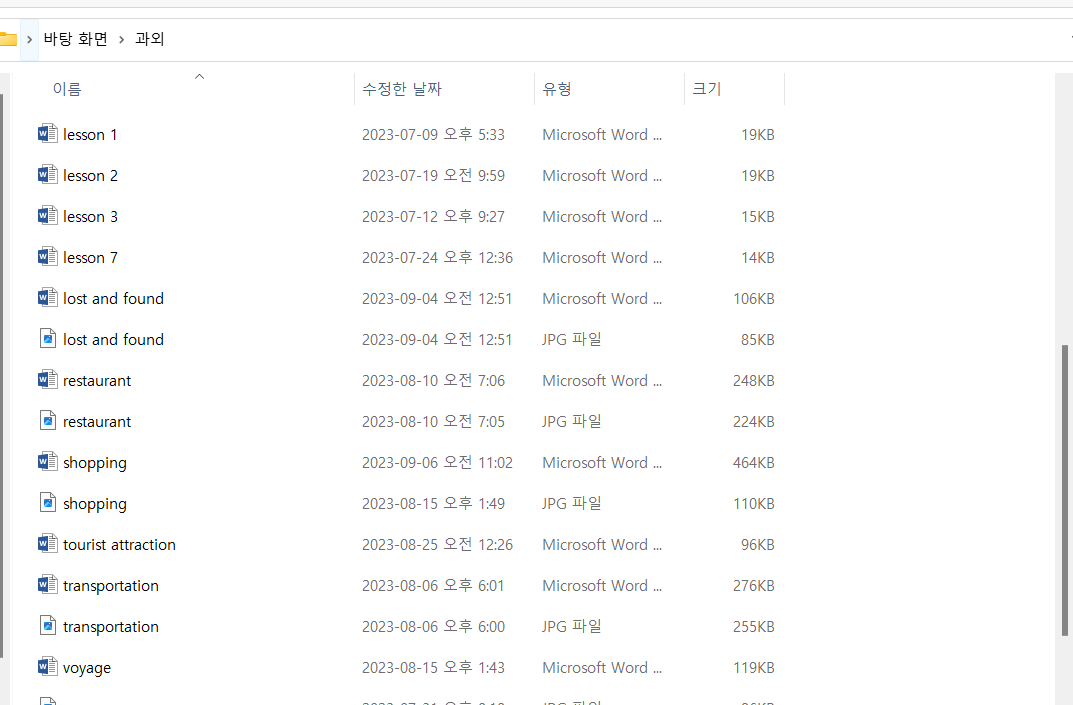
Task: Click the 248KB size value
Action: tap(753, 381)
